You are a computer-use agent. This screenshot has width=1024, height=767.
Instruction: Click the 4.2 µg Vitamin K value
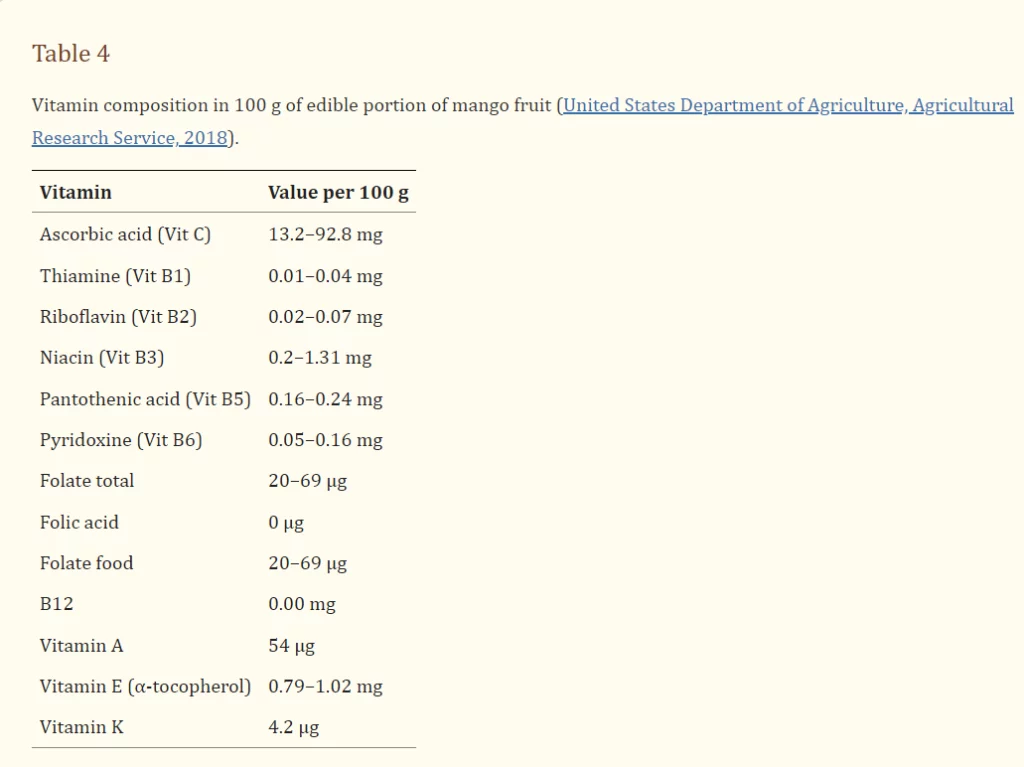click(293, 727)
